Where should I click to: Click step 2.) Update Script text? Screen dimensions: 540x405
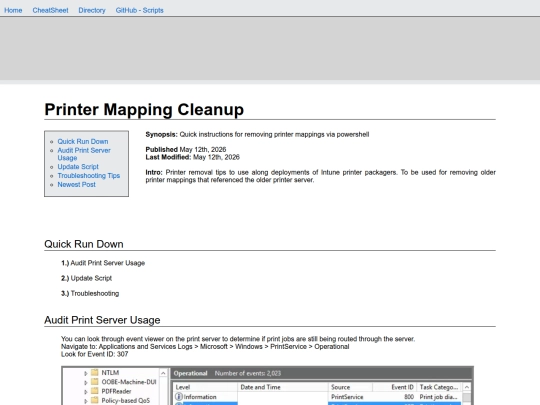[86, 278]
